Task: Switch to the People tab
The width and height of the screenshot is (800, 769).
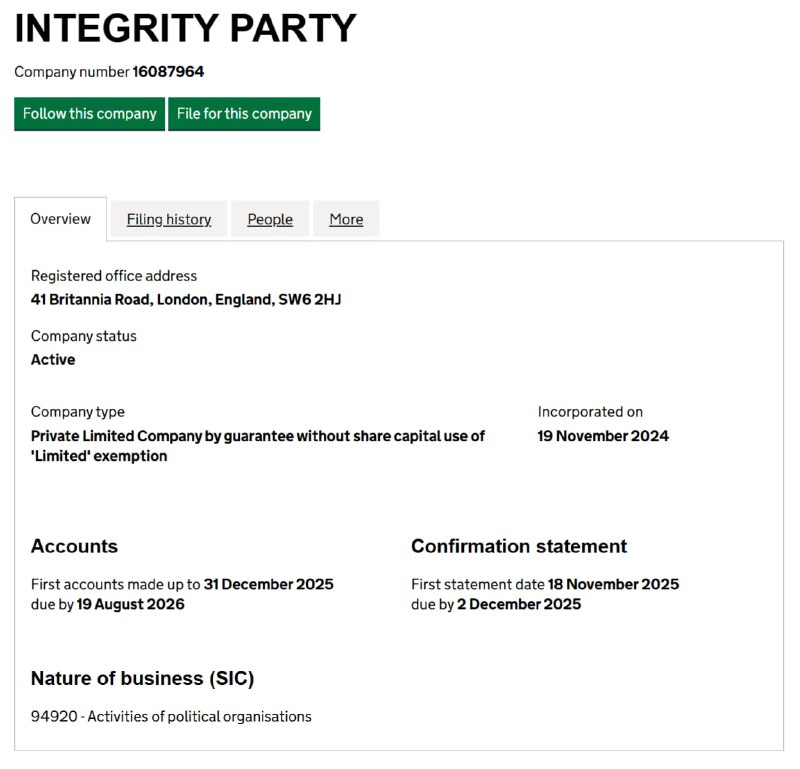Action: click(270, 219)
